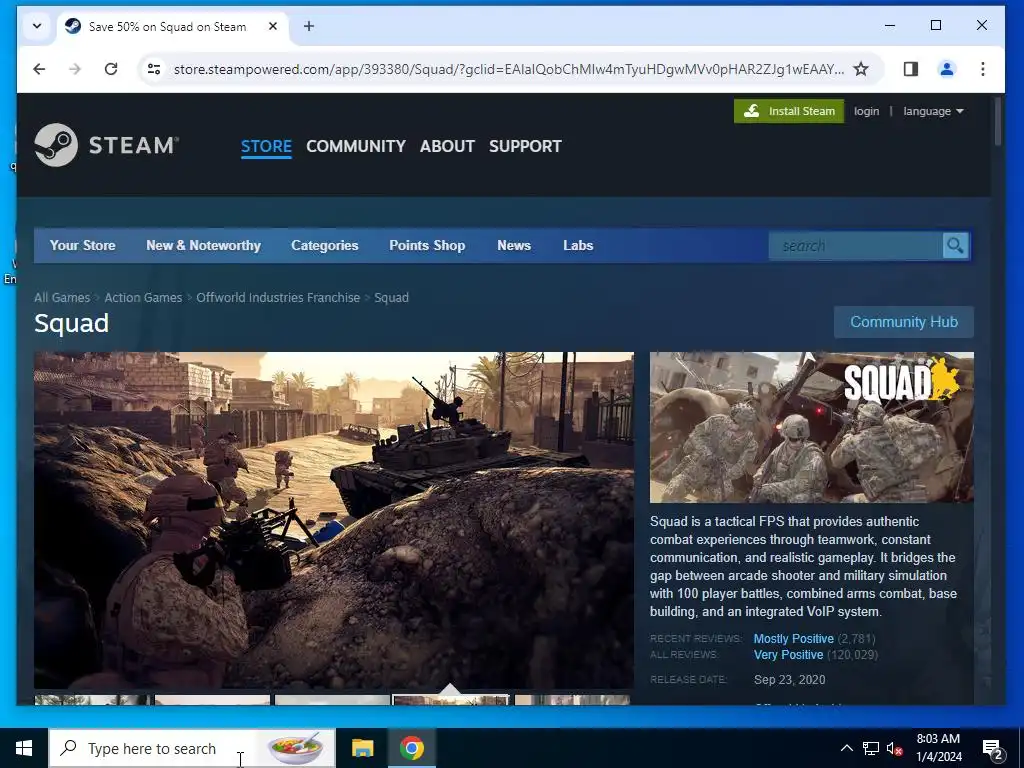Go to the ABOUT page
The width and height of the screenshot is (1024, 768).
coord(447,146)
